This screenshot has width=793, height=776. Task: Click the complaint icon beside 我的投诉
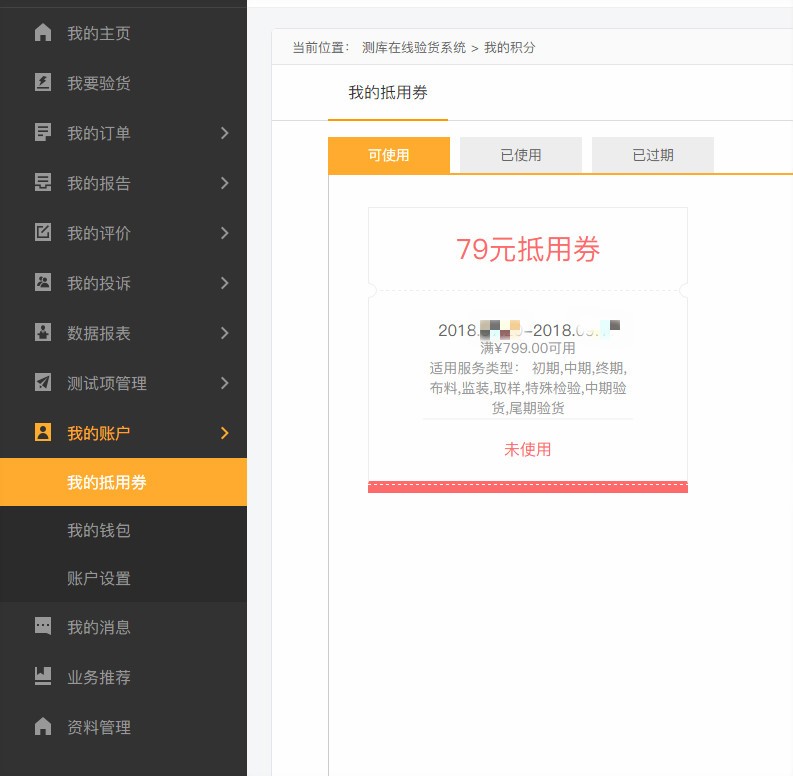[x=43, y=283]
